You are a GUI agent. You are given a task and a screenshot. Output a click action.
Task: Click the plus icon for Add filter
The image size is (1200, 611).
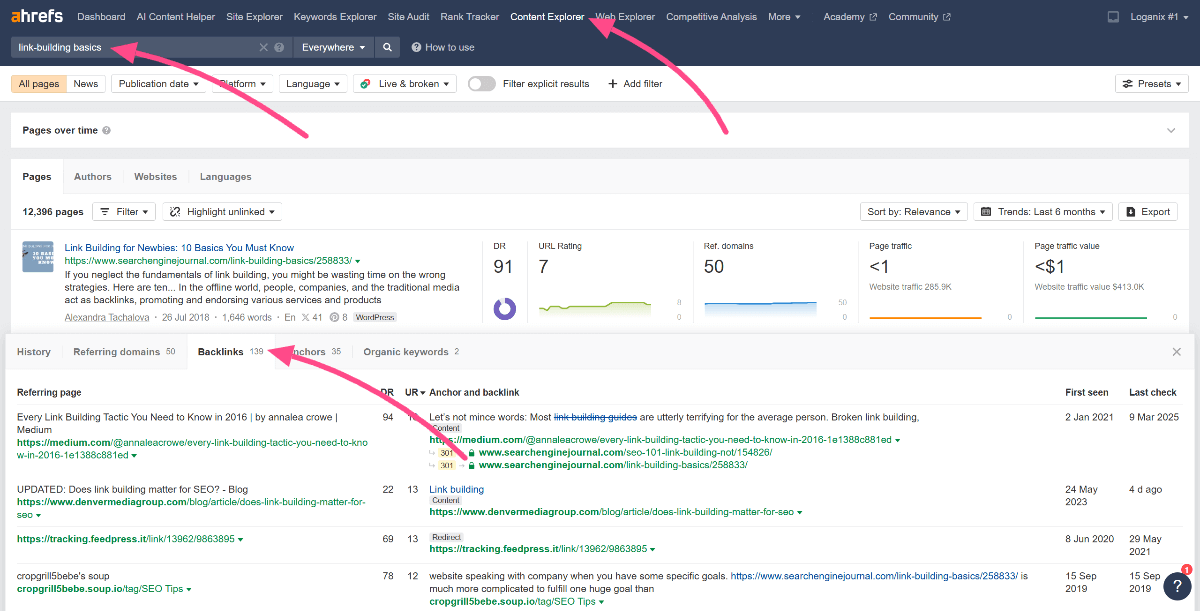coord(613,84)
